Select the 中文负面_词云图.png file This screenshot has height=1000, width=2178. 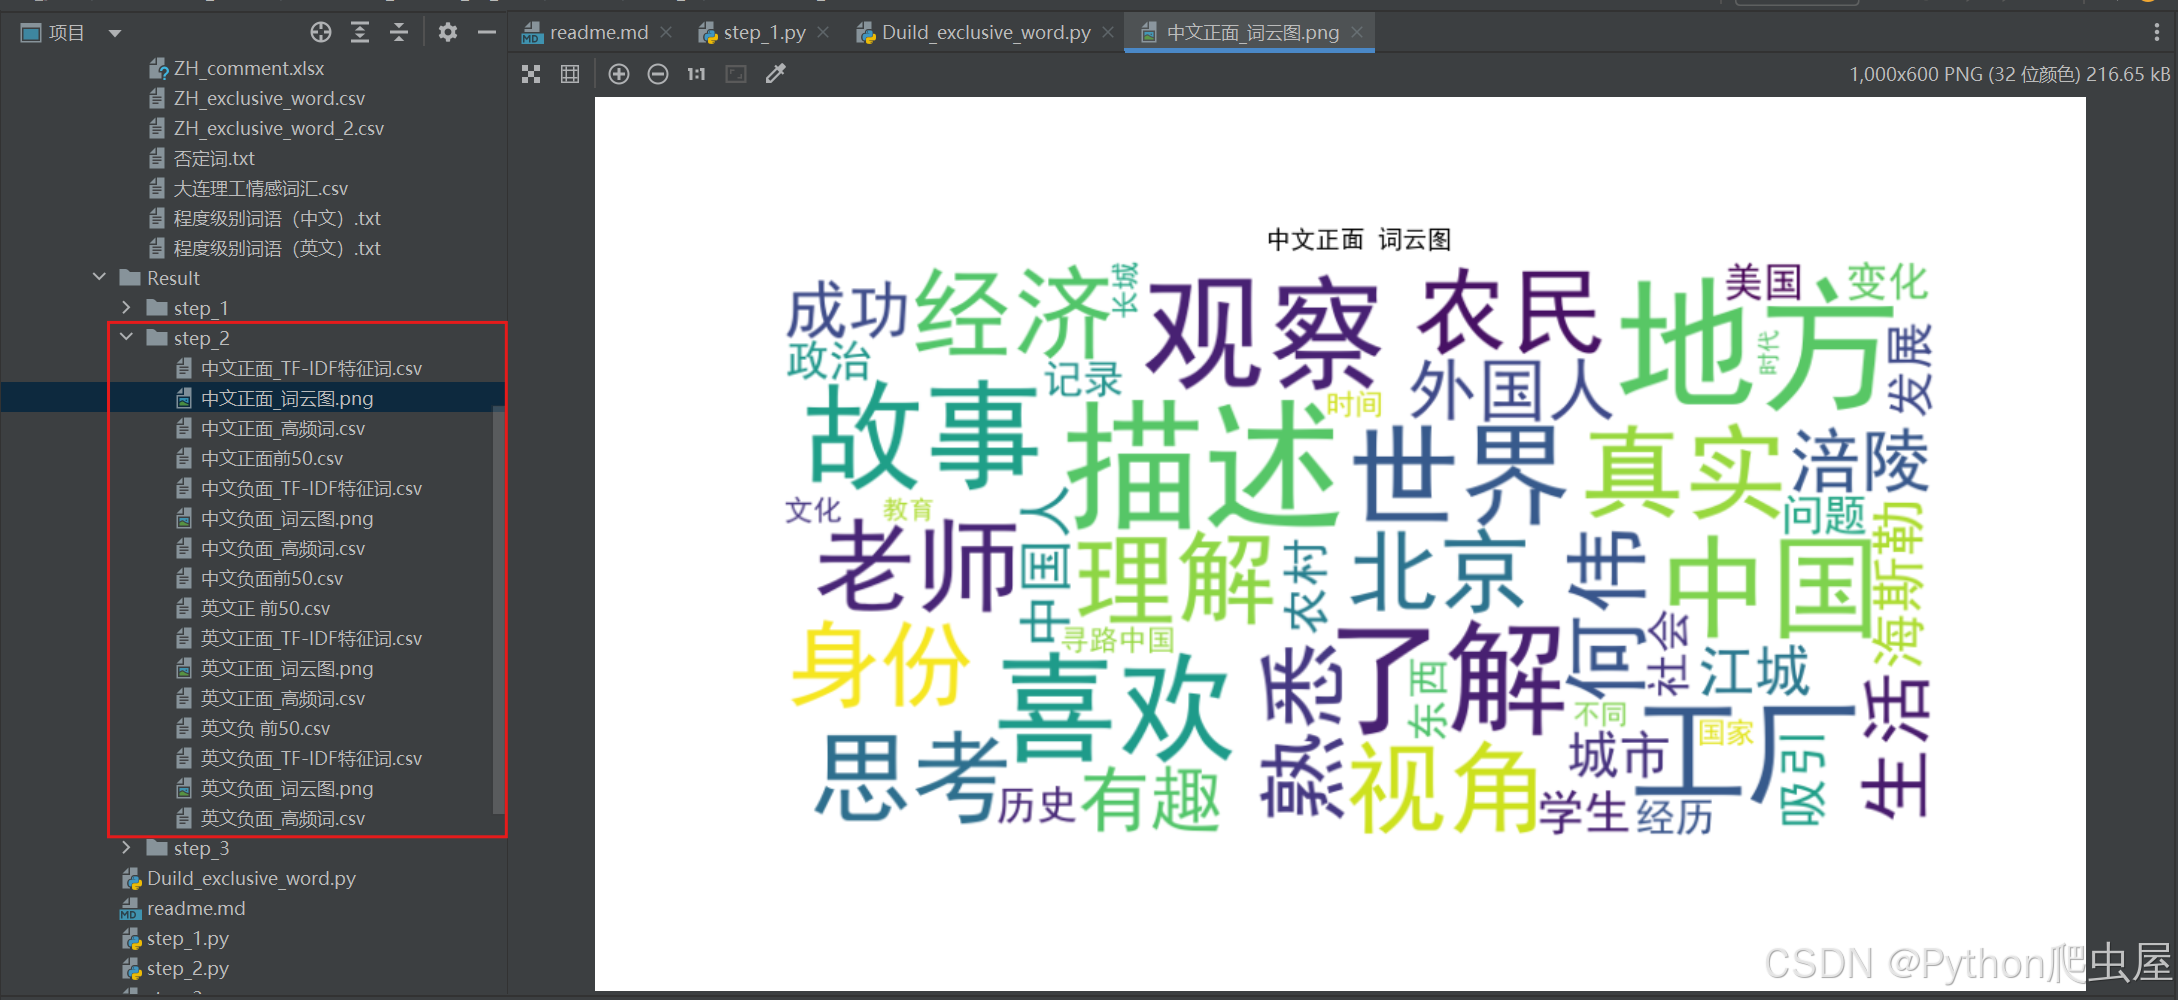287,518
